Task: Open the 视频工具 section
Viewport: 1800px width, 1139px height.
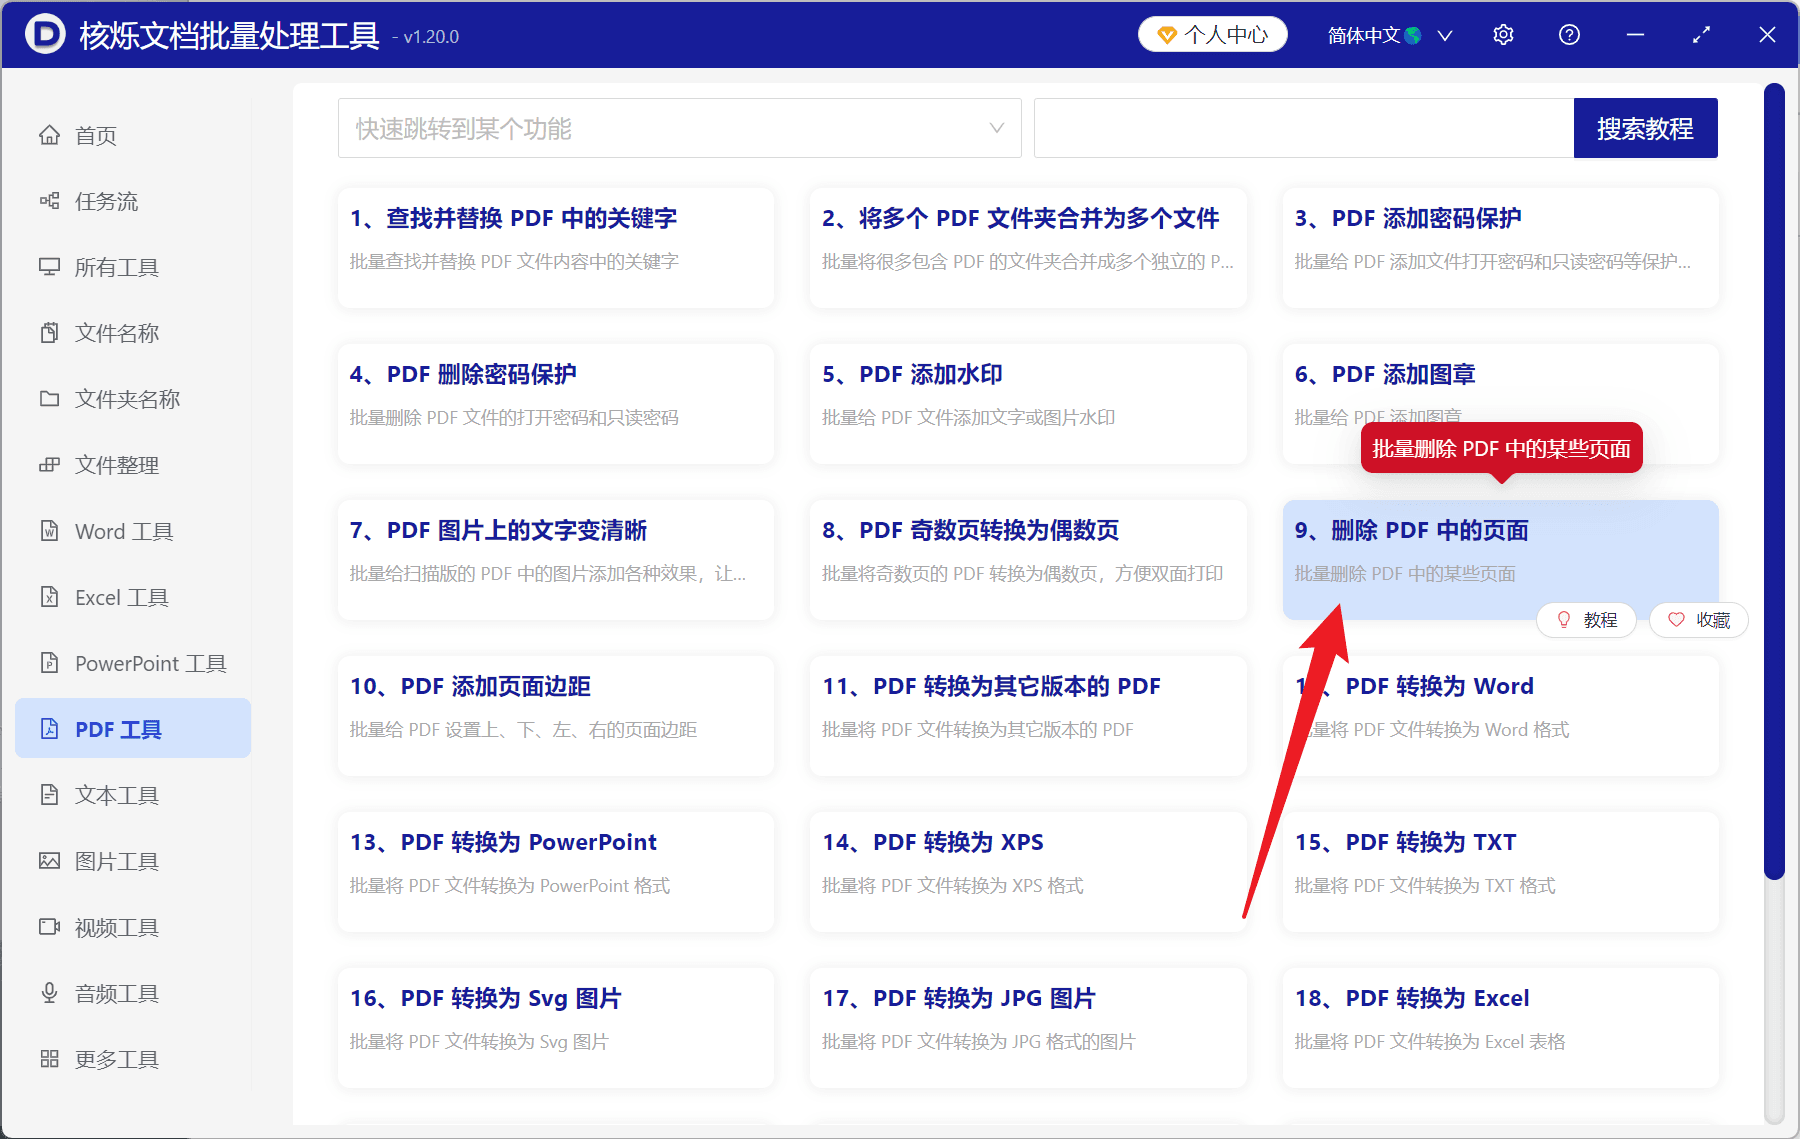Action: click(115, 927)
